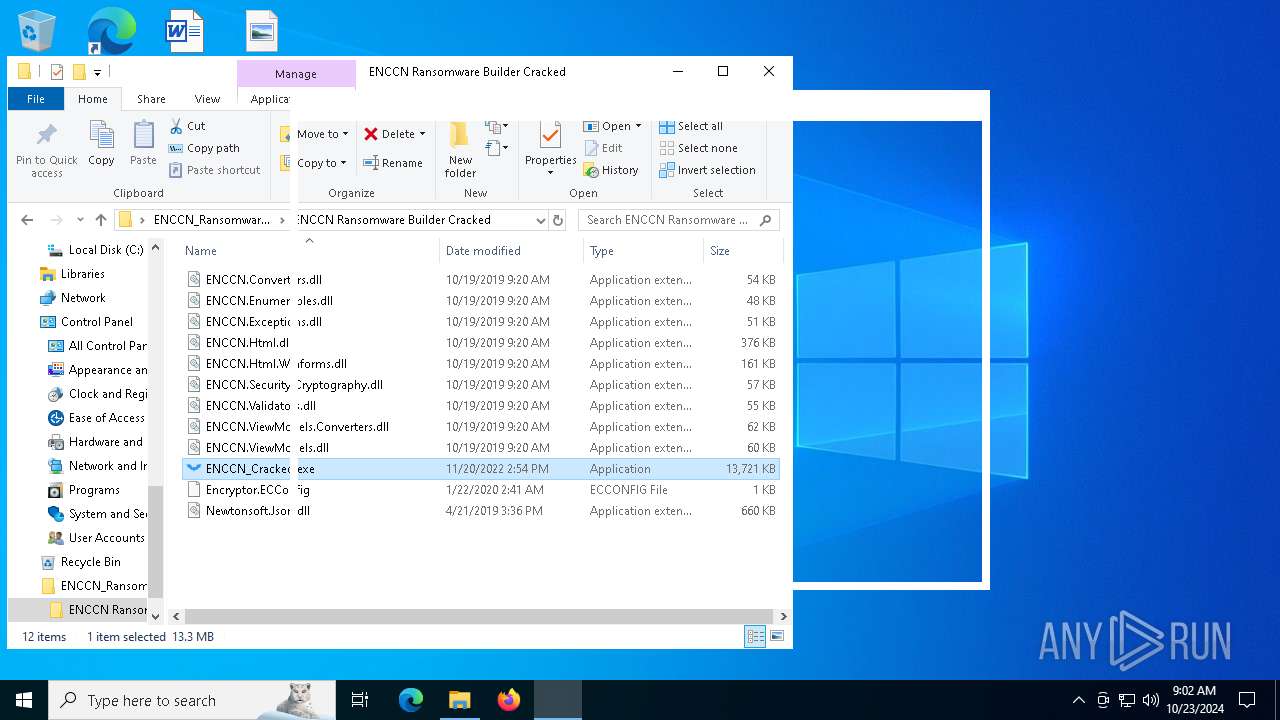Image resolution: width=1280 pixels, height=720 pixels.
Task: Open Firefox from the taskbar
Action: (x=509, y=700)
